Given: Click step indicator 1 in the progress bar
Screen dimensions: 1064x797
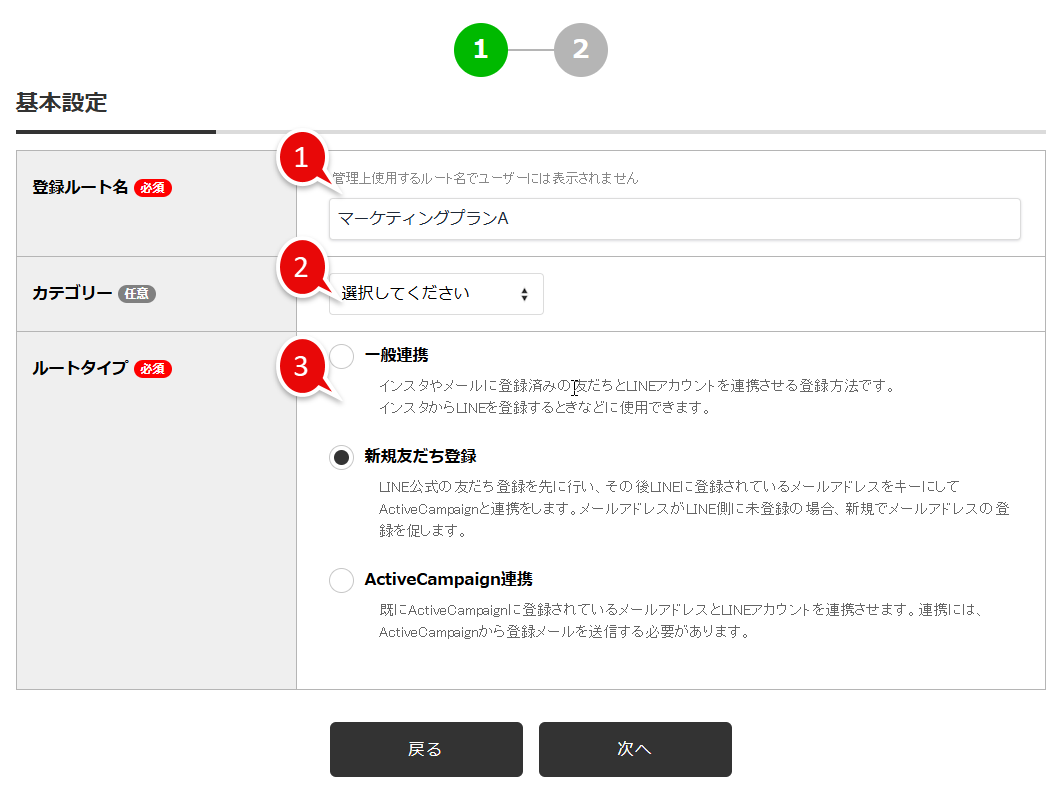Looking at the screenshot, I should pos(481,50).
